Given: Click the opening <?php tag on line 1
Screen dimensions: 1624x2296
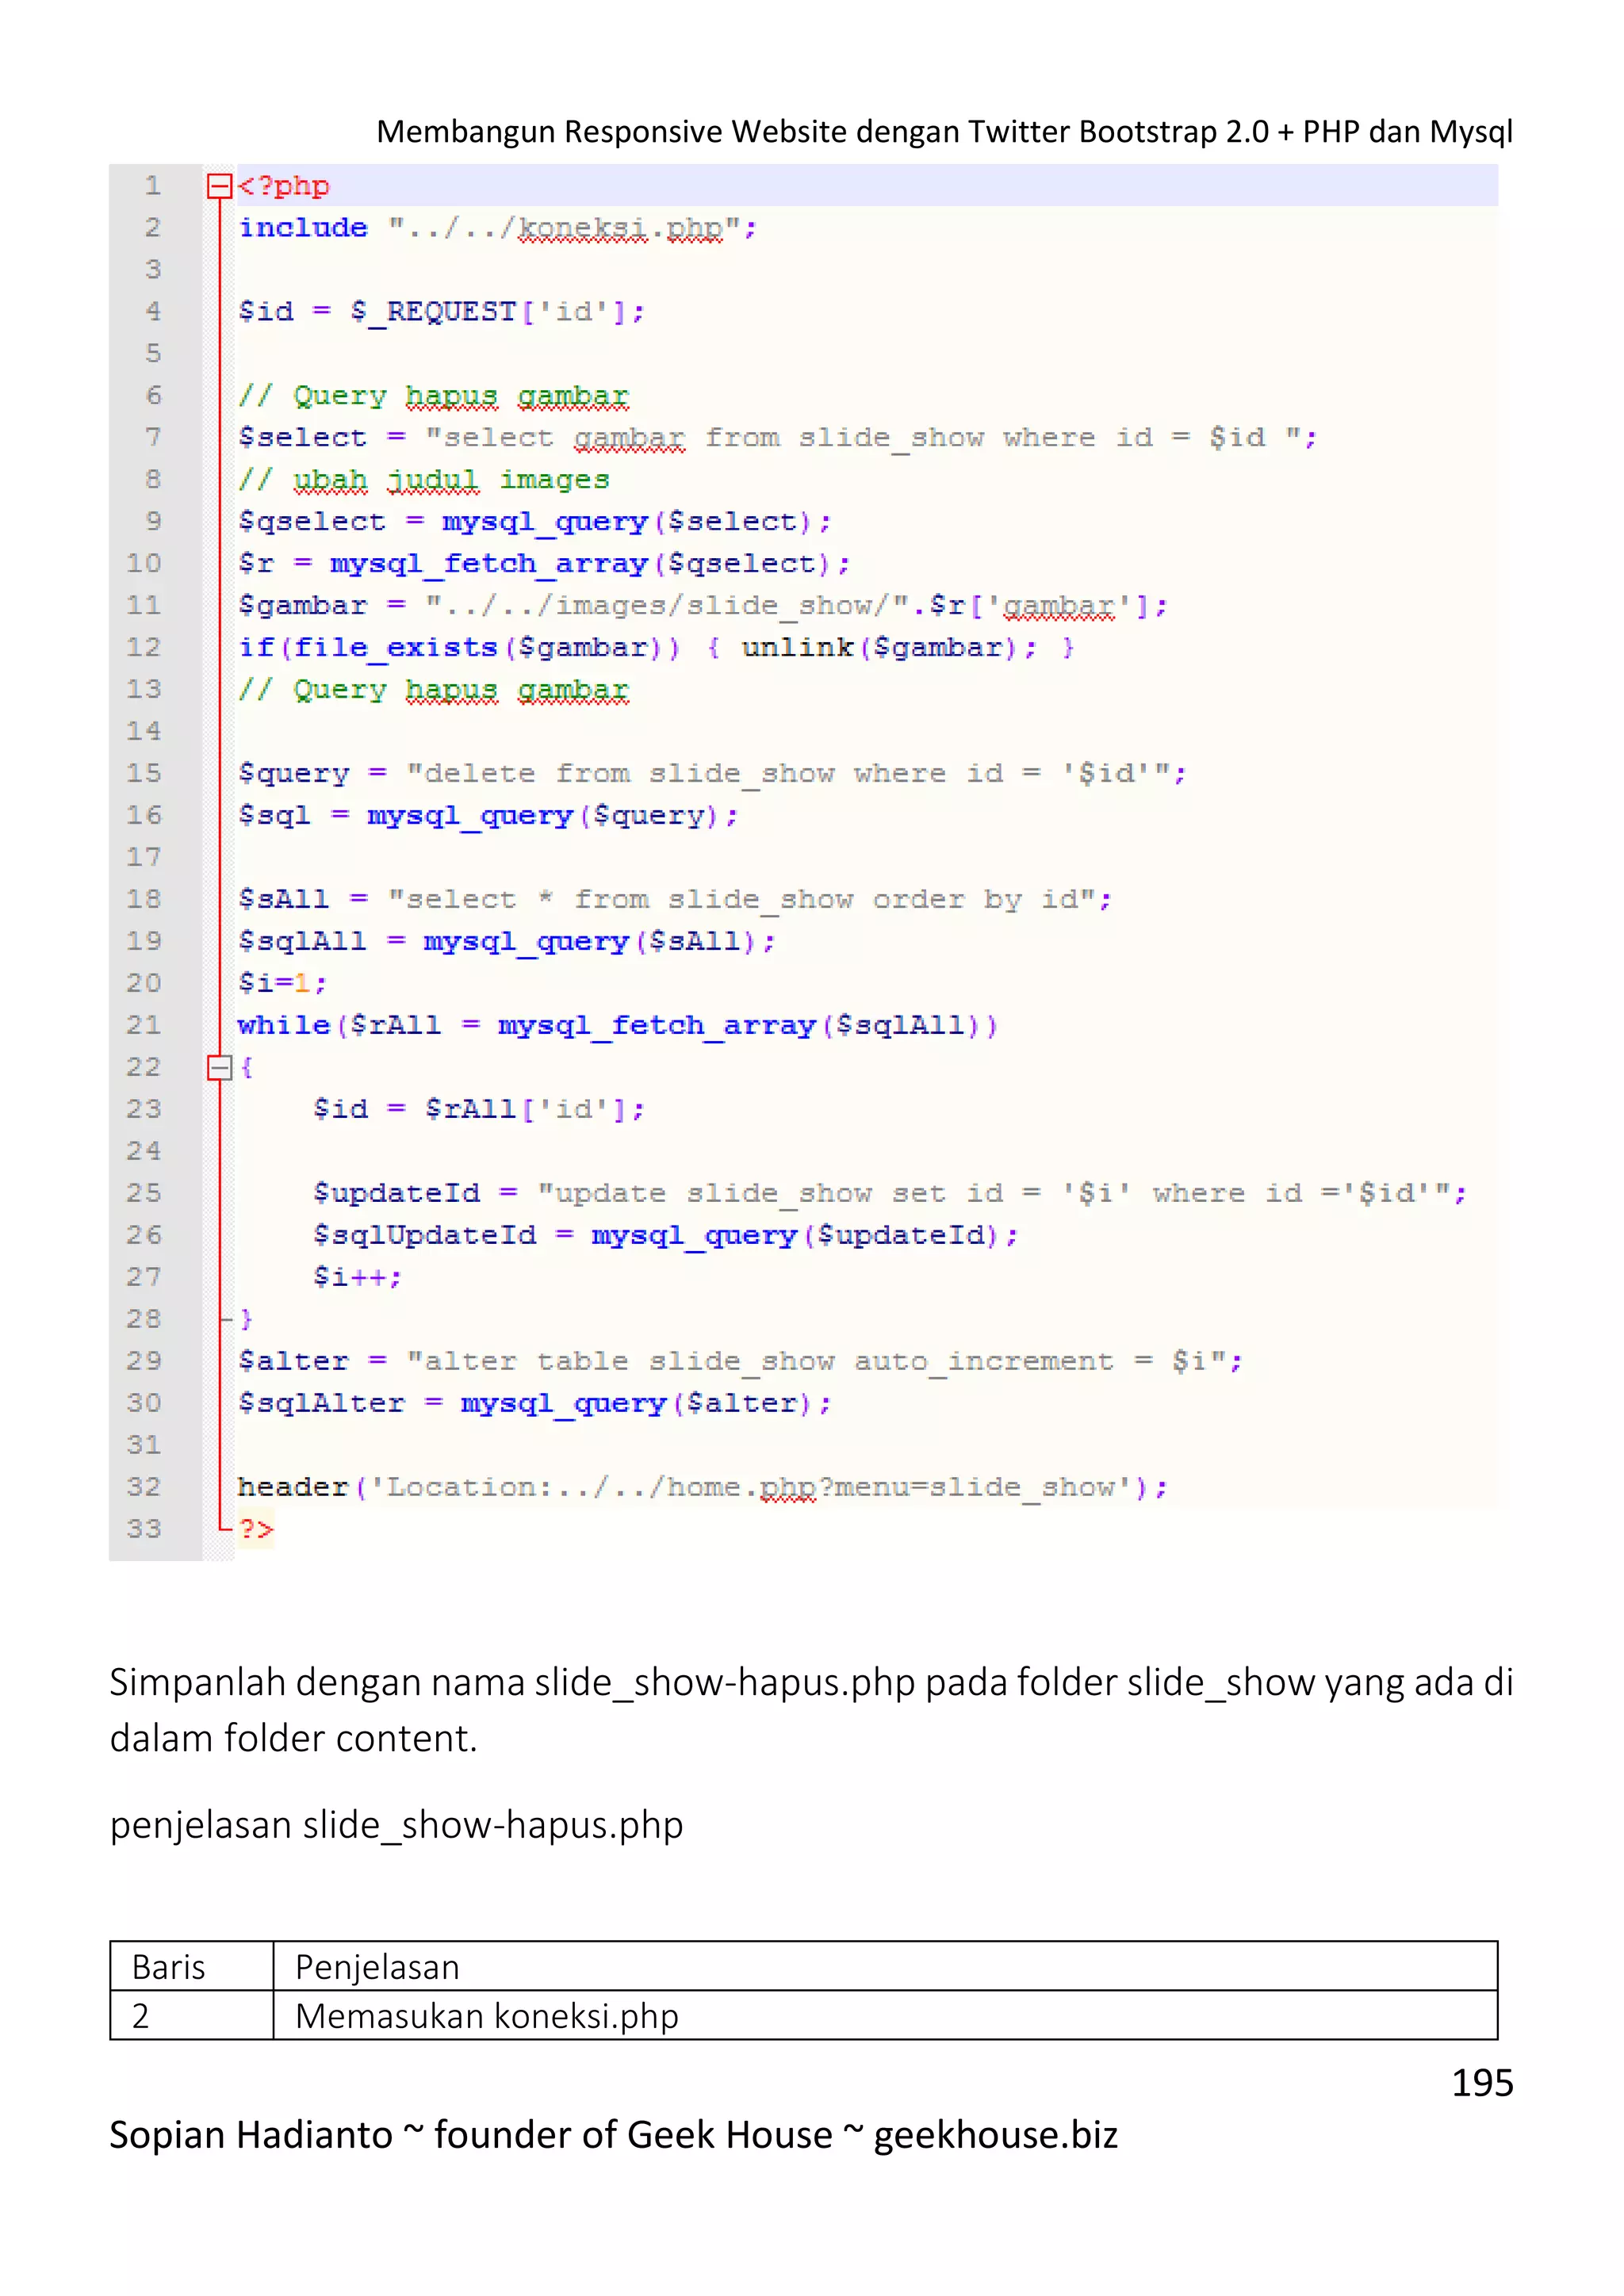Looking at the screenshot, I should click(x=284, y=186).
